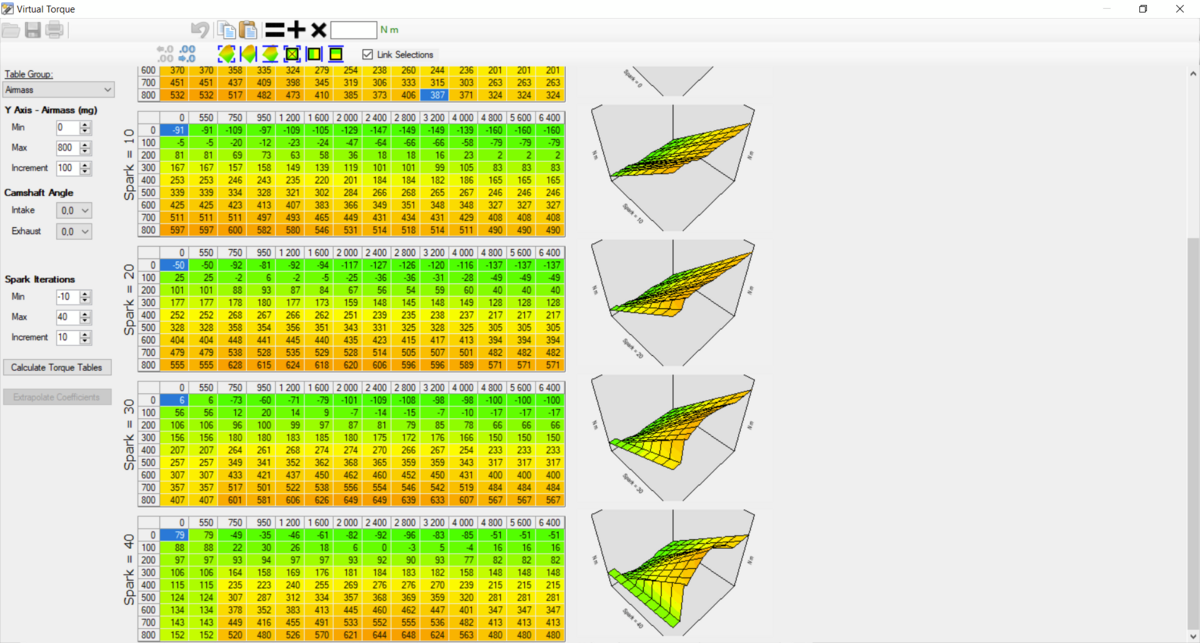
Task: Click the first dashed-corner interpolate icon
Action: point(226,54)
